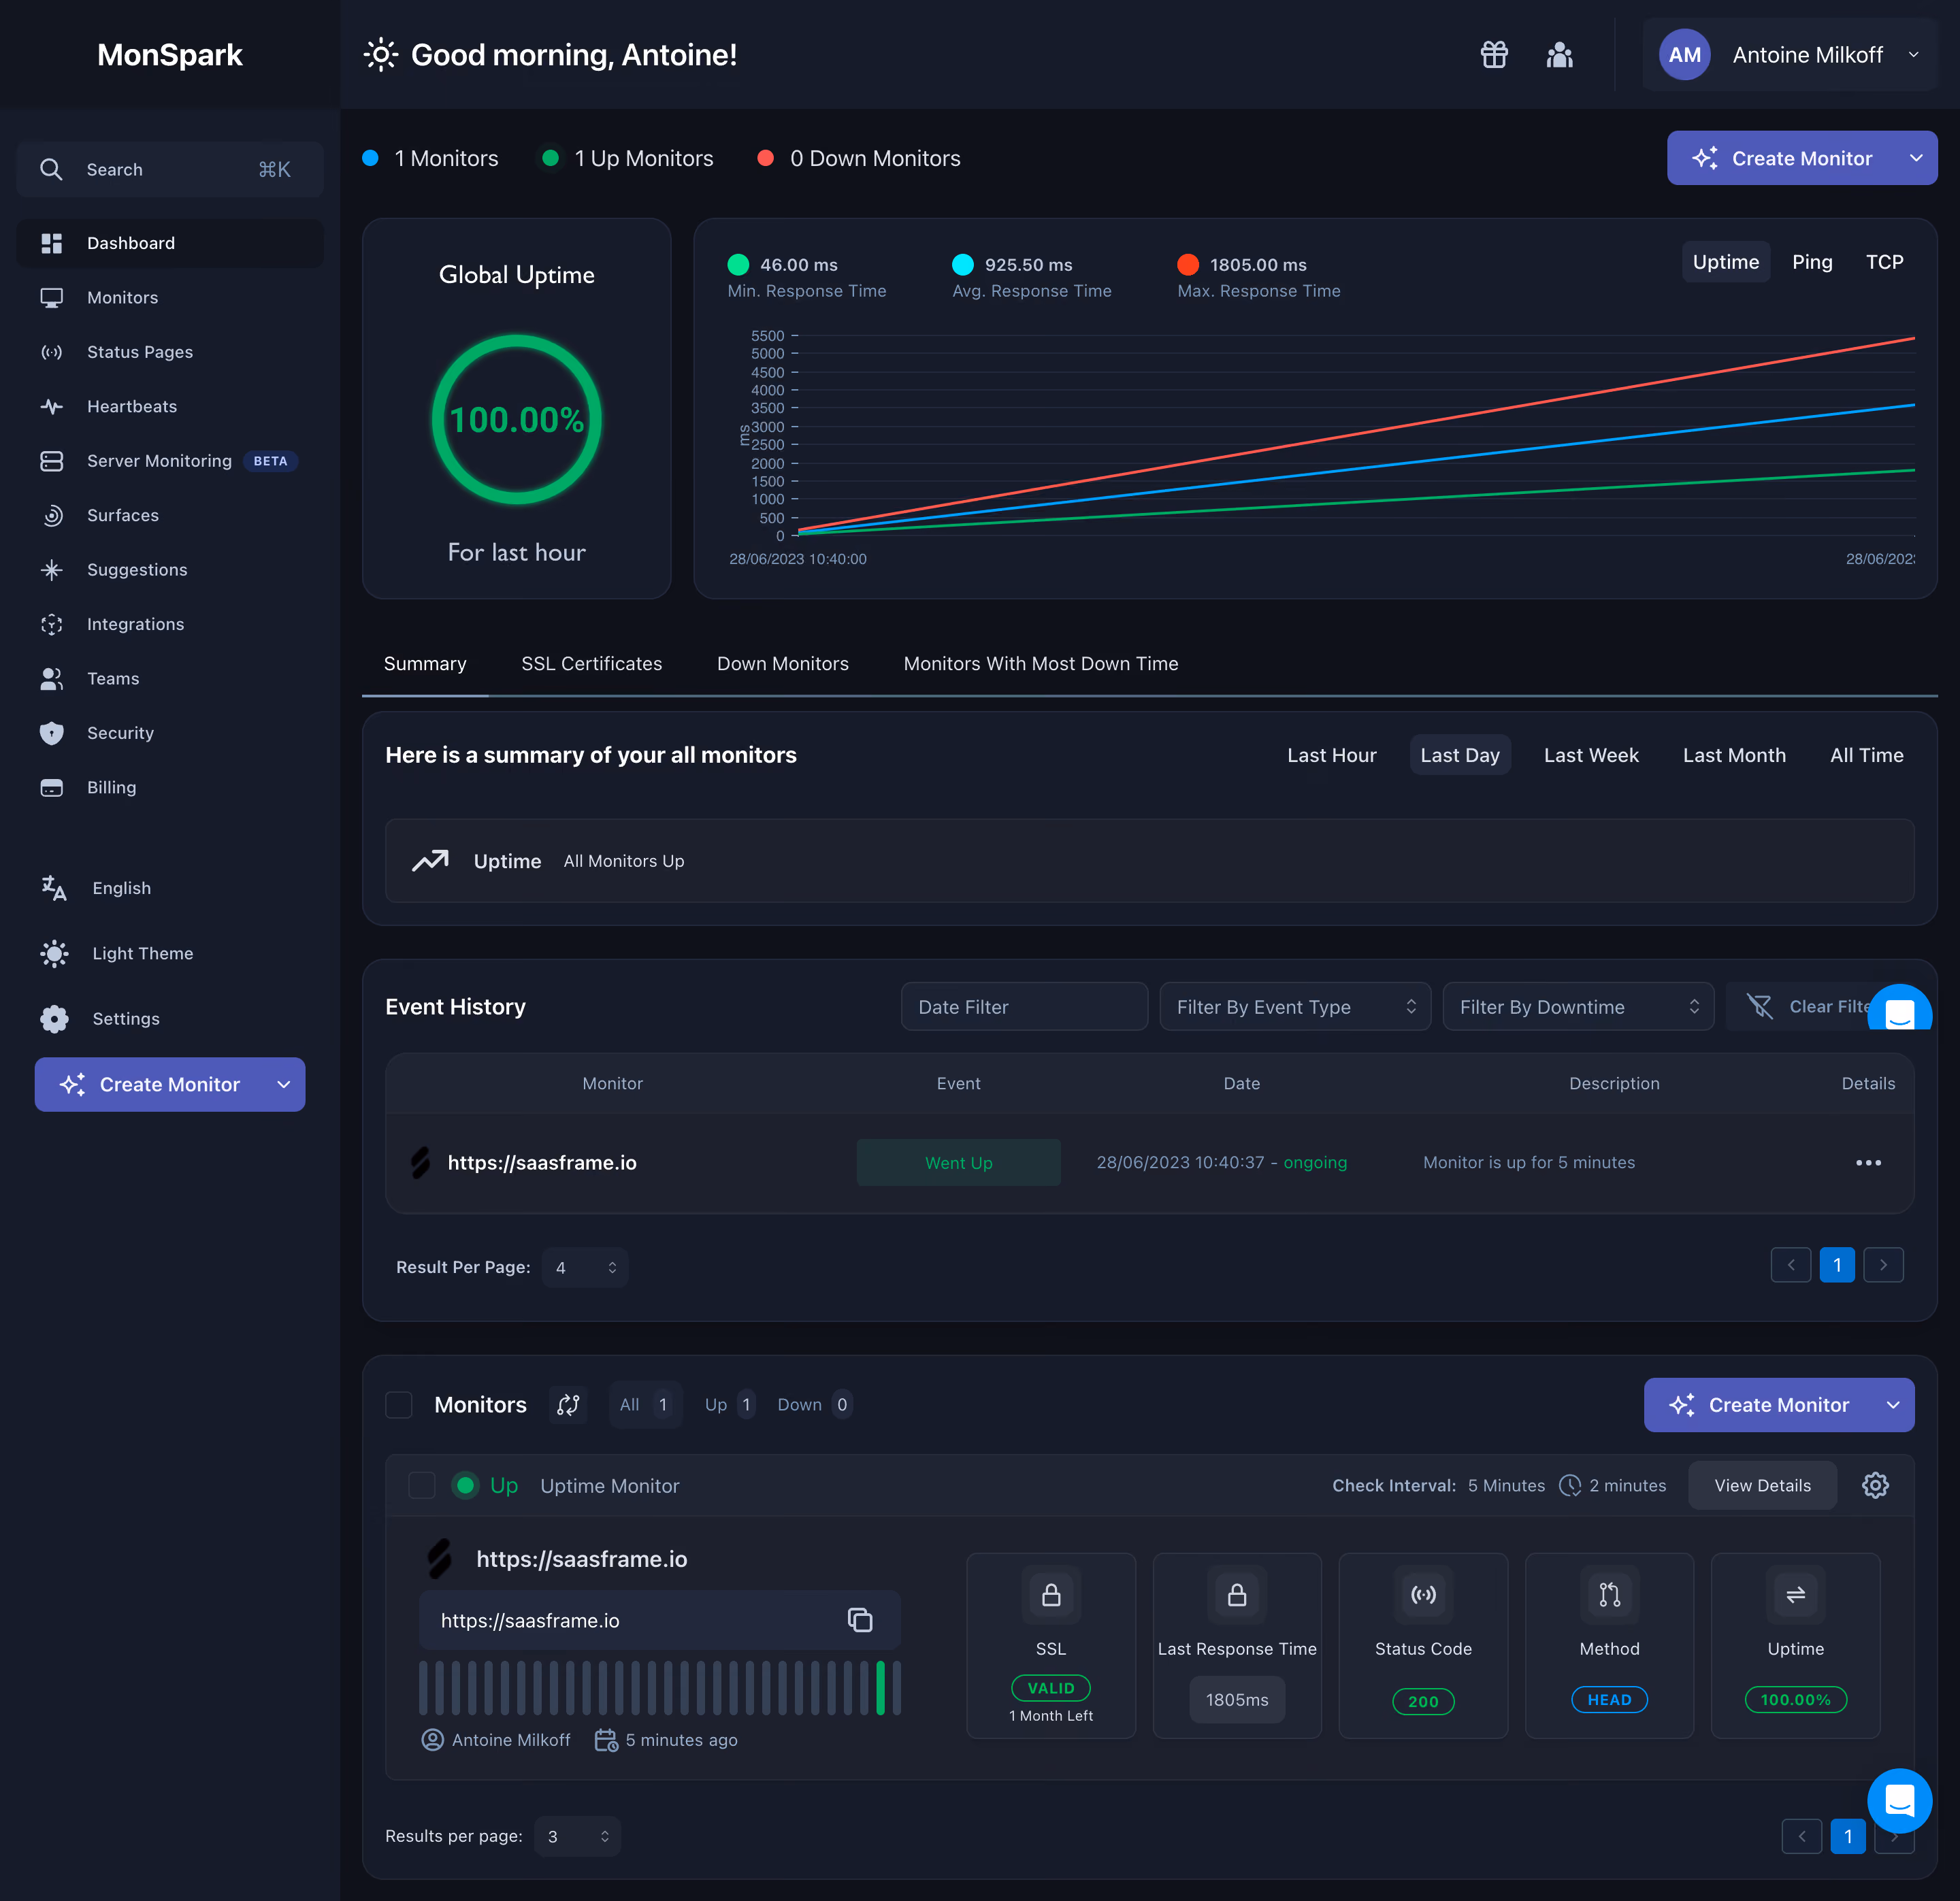Switch to the SSL Certificates tab
The height and width of the screenshot is (1901, 1960).
tap(591, 664)
